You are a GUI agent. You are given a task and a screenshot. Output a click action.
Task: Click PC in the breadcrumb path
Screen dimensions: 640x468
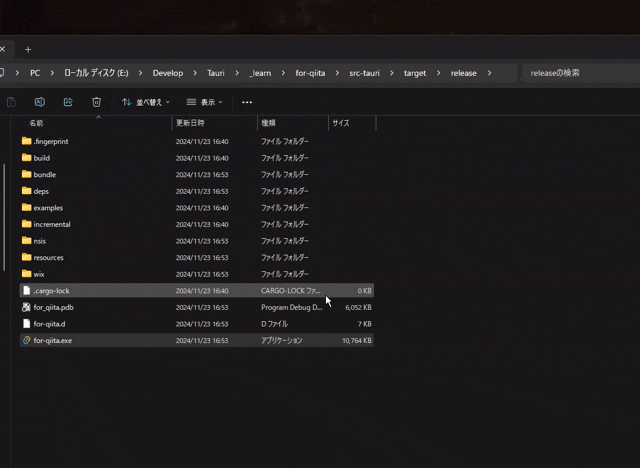pyautogui.click(x=35, y=73)
